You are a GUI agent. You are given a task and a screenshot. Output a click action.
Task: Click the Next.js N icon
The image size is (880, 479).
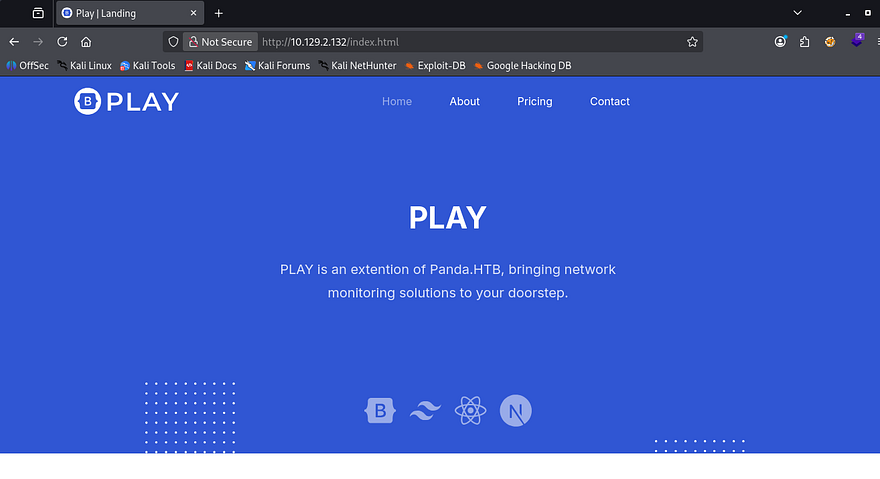[x=516, y=411]
